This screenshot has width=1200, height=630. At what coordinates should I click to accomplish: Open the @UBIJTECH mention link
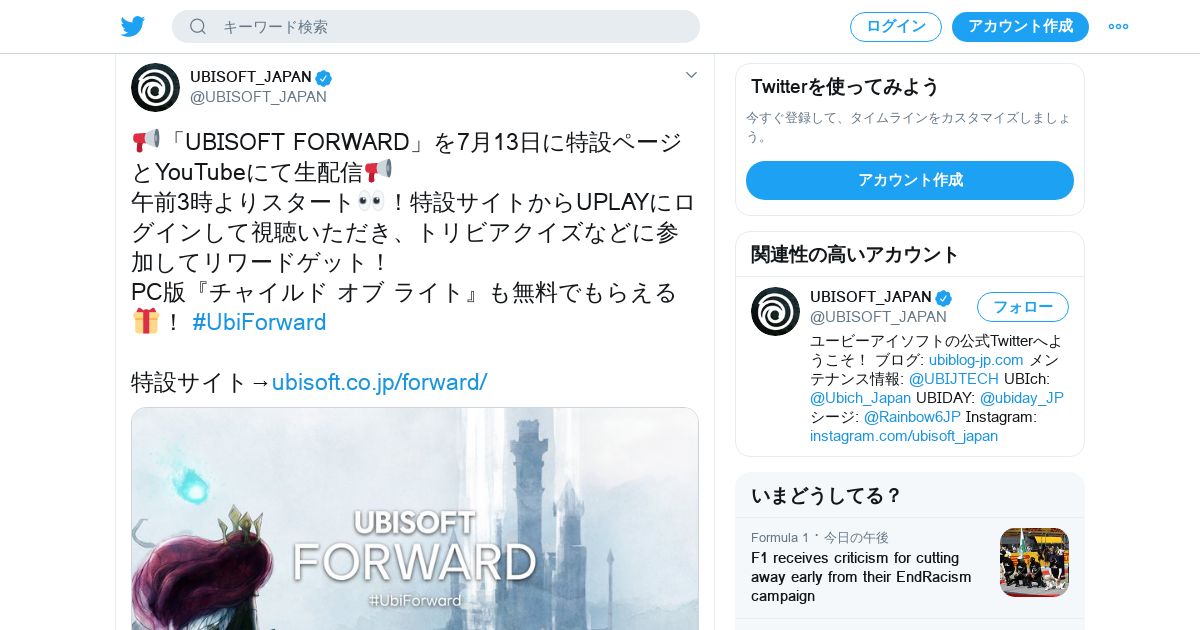pyautogui.click(x=954, y=379)
